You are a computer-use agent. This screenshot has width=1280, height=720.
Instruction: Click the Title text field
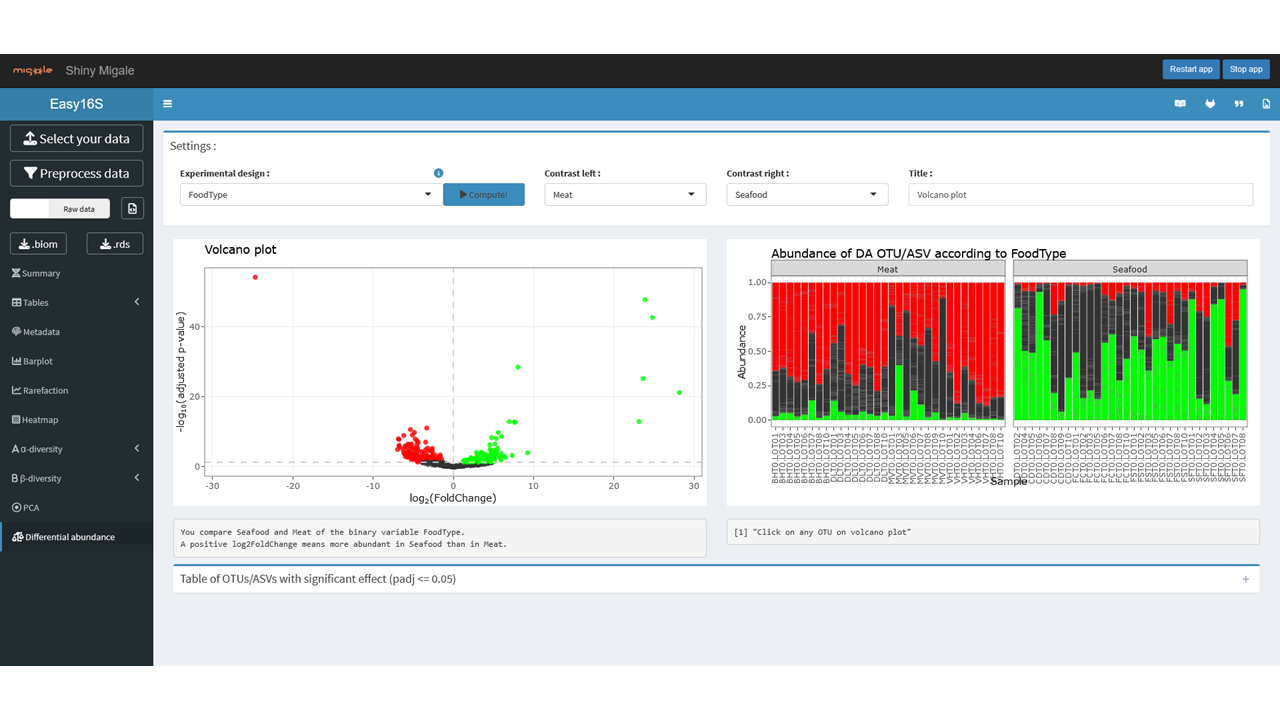(x=1080, y=195)
